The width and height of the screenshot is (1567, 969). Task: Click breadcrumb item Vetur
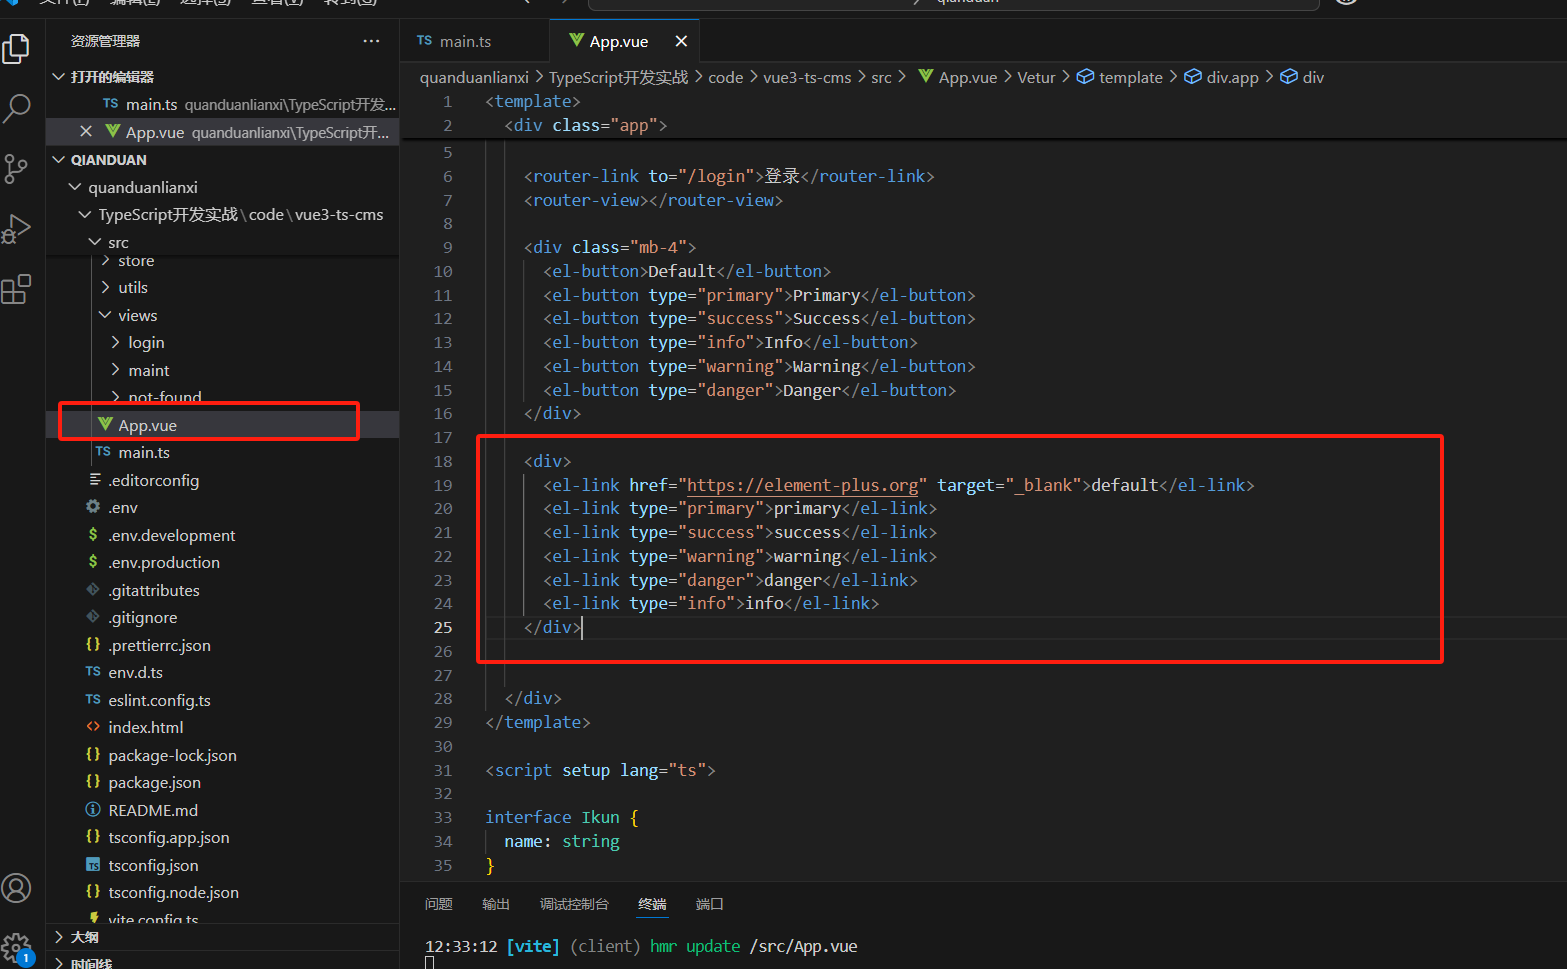point(1036,77)
